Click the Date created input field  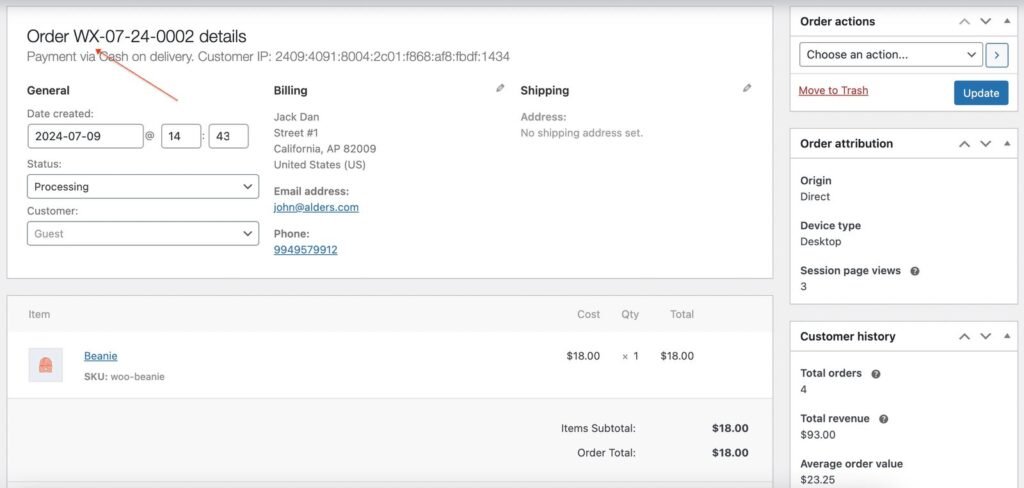[85, 136]
